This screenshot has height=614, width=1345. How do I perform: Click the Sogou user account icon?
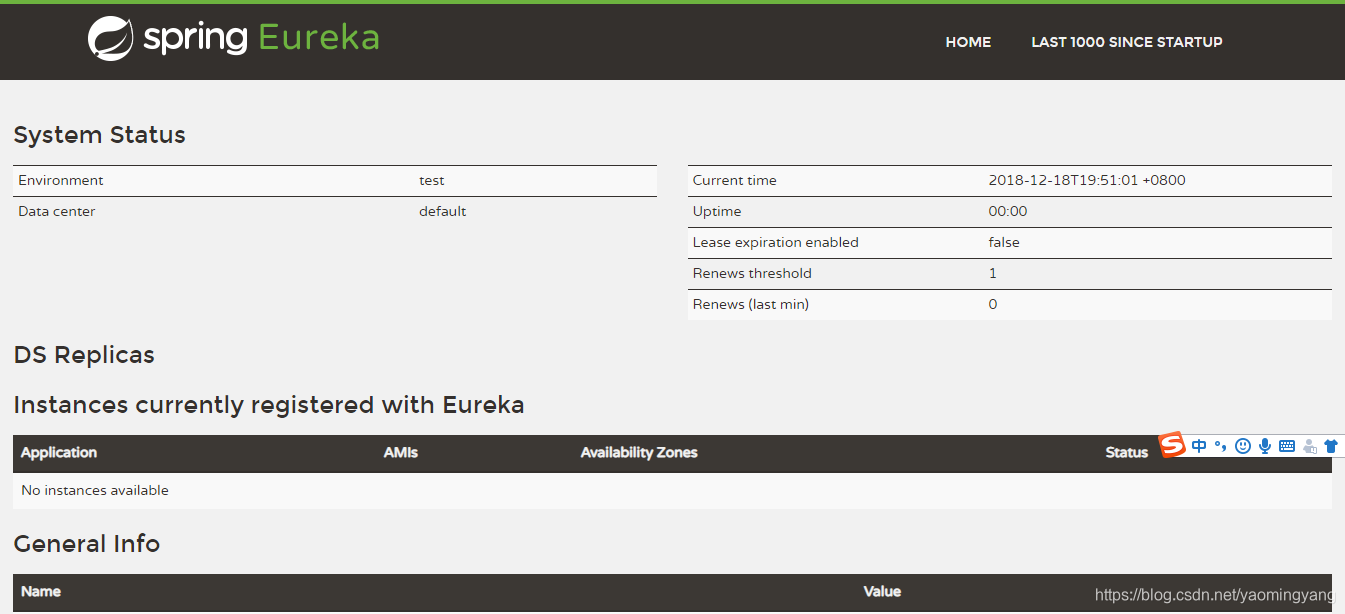point(1309,447)
